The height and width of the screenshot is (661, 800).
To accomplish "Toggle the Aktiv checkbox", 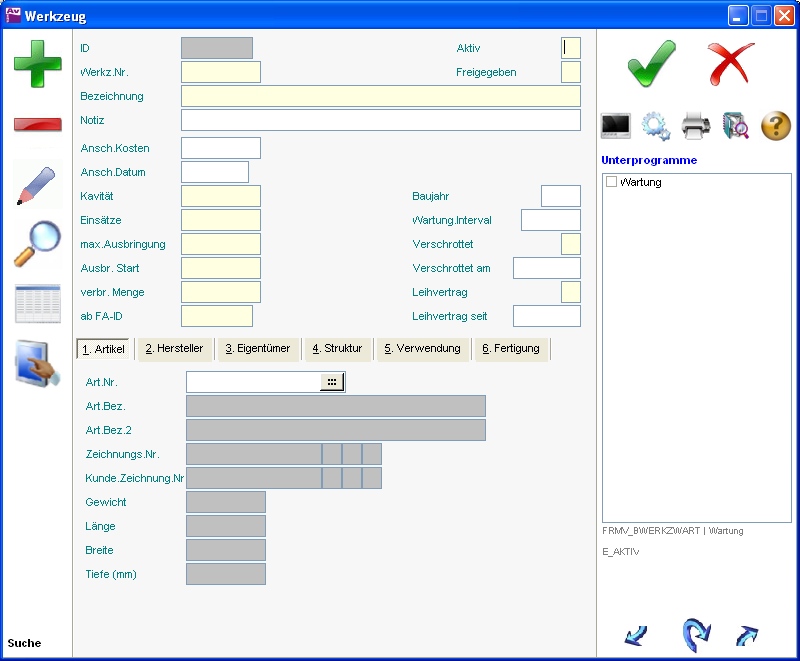I will point(570,48).
